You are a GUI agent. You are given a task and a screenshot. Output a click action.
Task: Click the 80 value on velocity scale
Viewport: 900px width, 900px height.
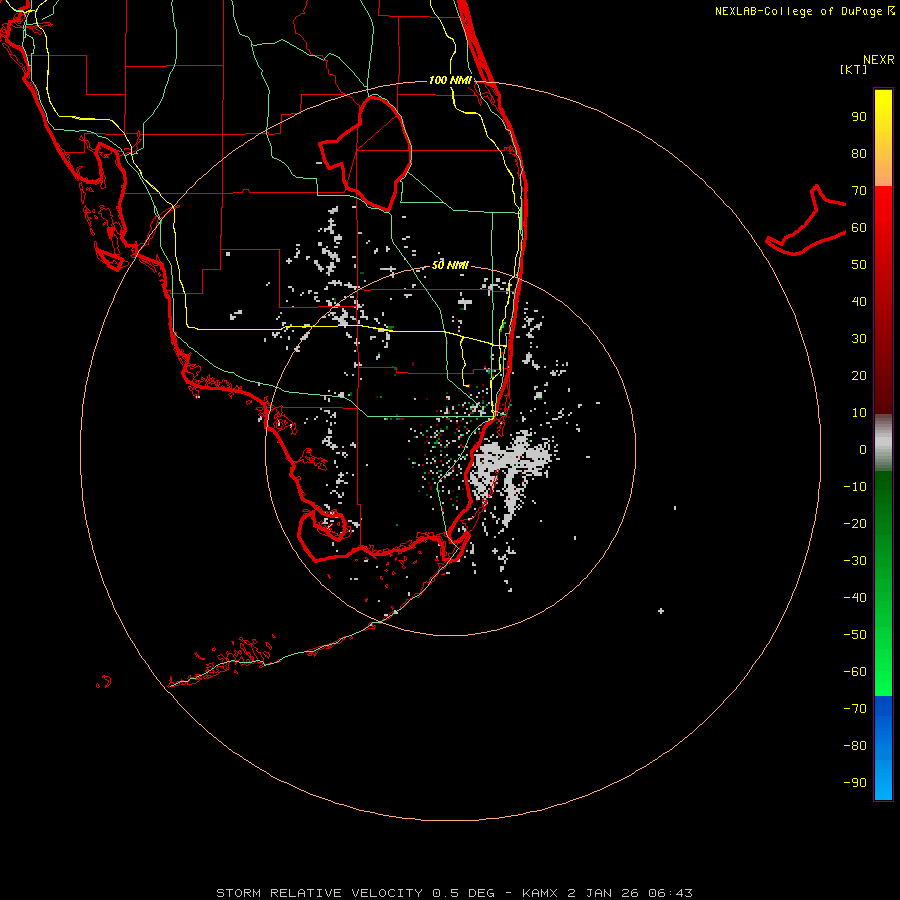(x=859, y=153)
